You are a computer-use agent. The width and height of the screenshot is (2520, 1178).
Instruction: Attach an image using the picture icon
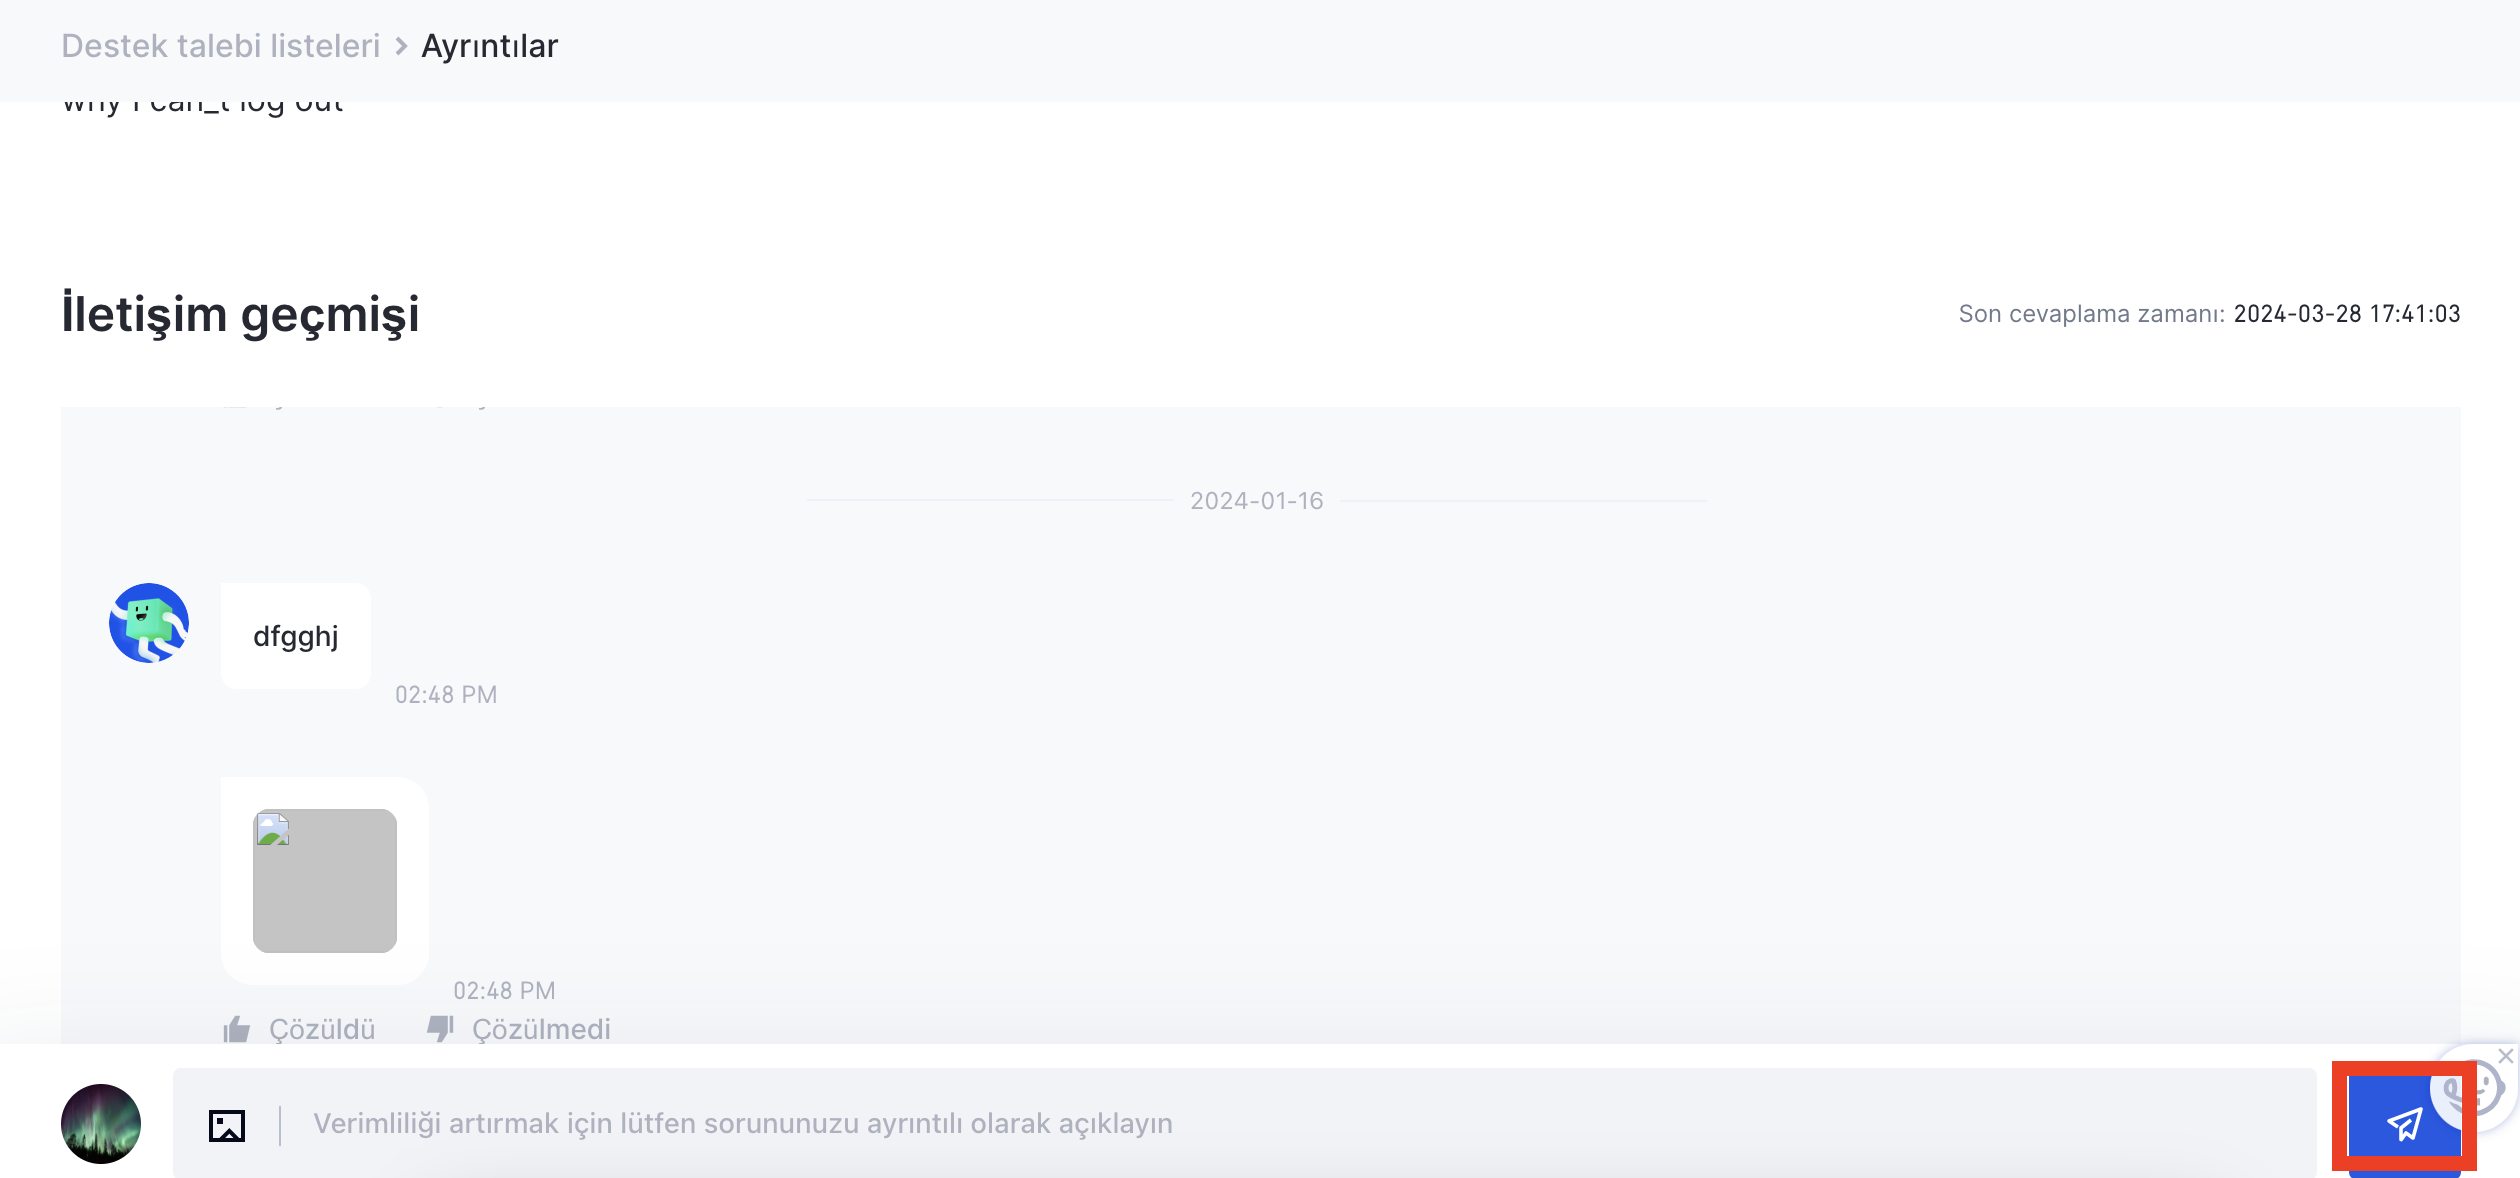(227, 1125)
